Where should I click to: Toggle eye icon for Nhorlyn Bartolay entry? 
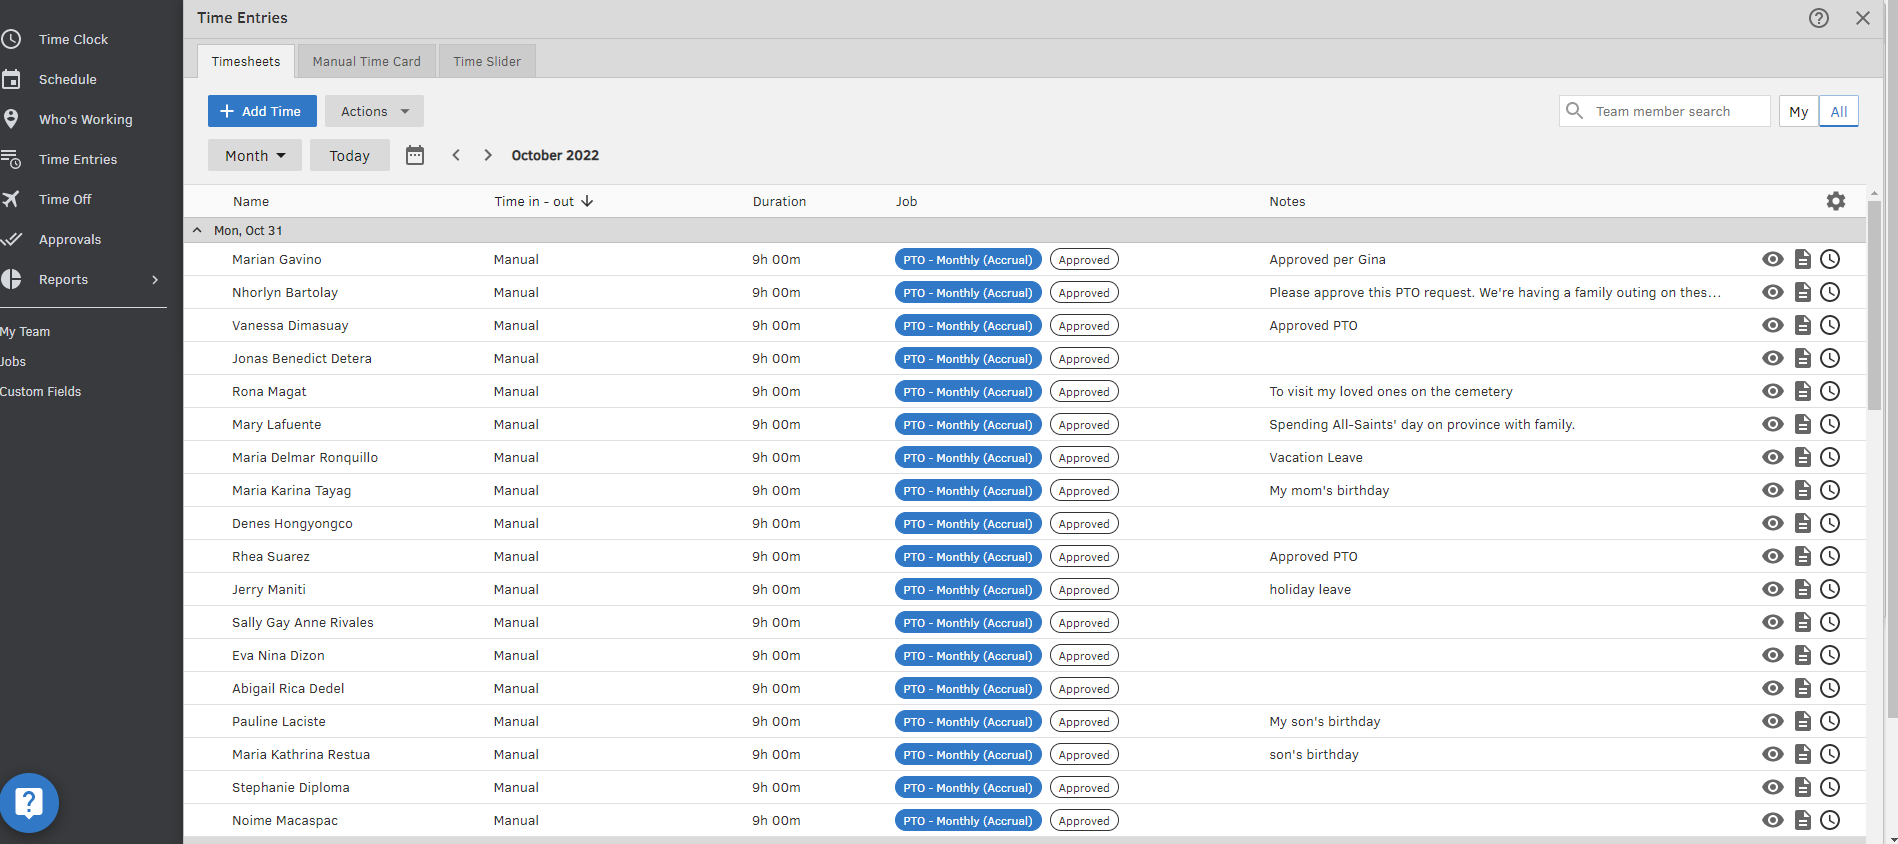(x=1772, y=293)
